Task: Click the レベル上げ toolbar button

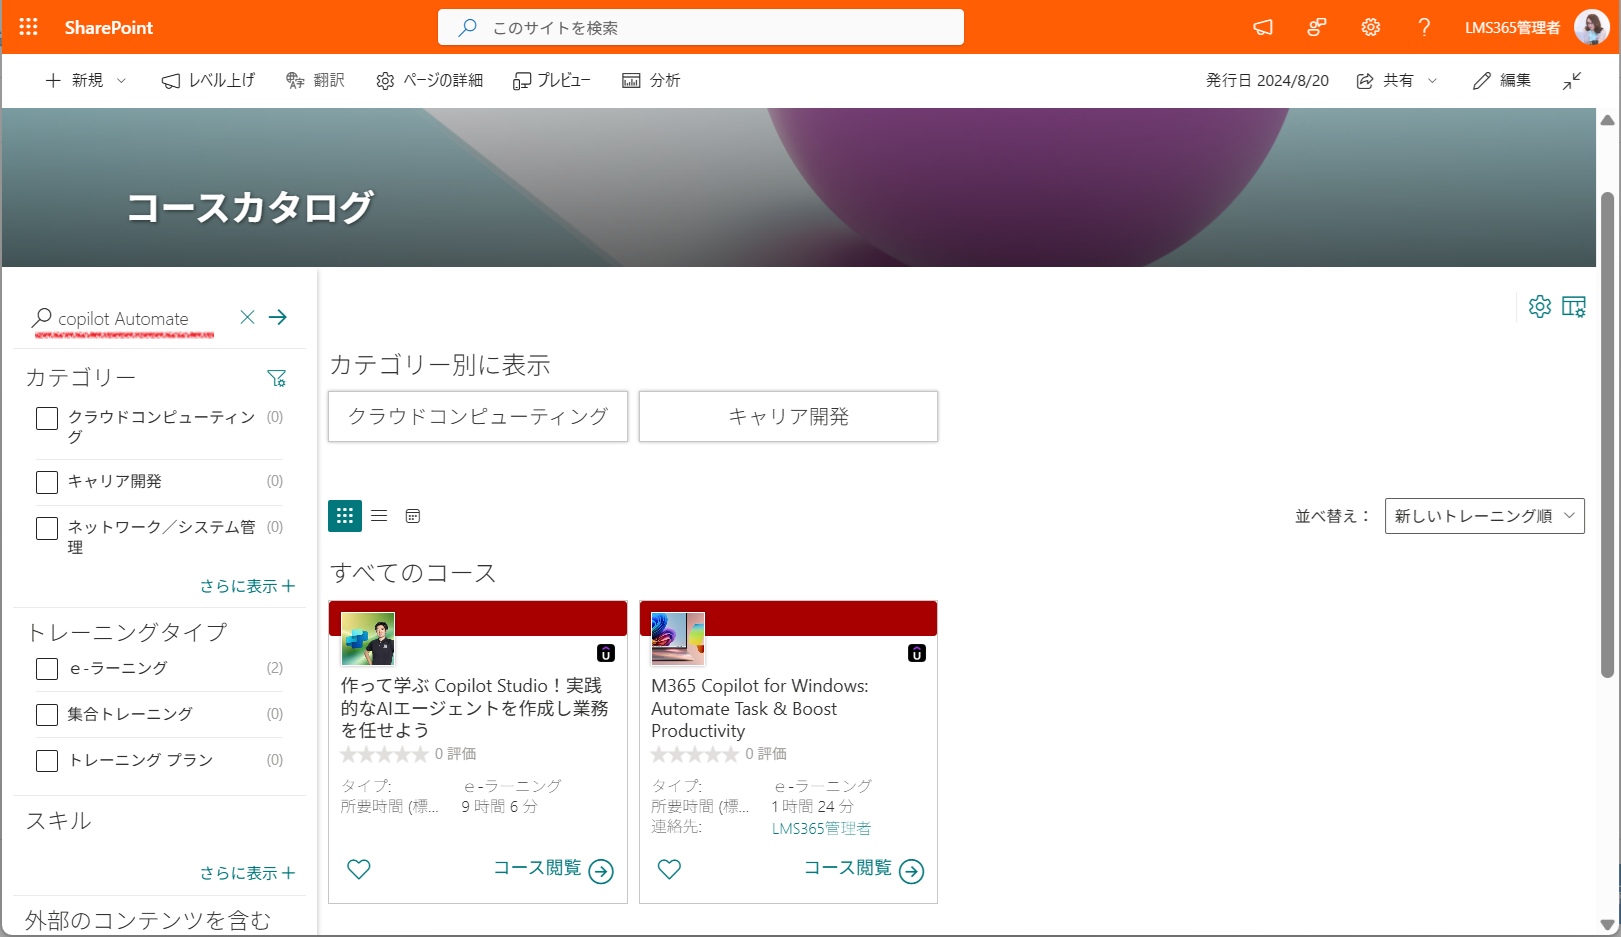Action: pyautogui.click(x=208, y=80)
